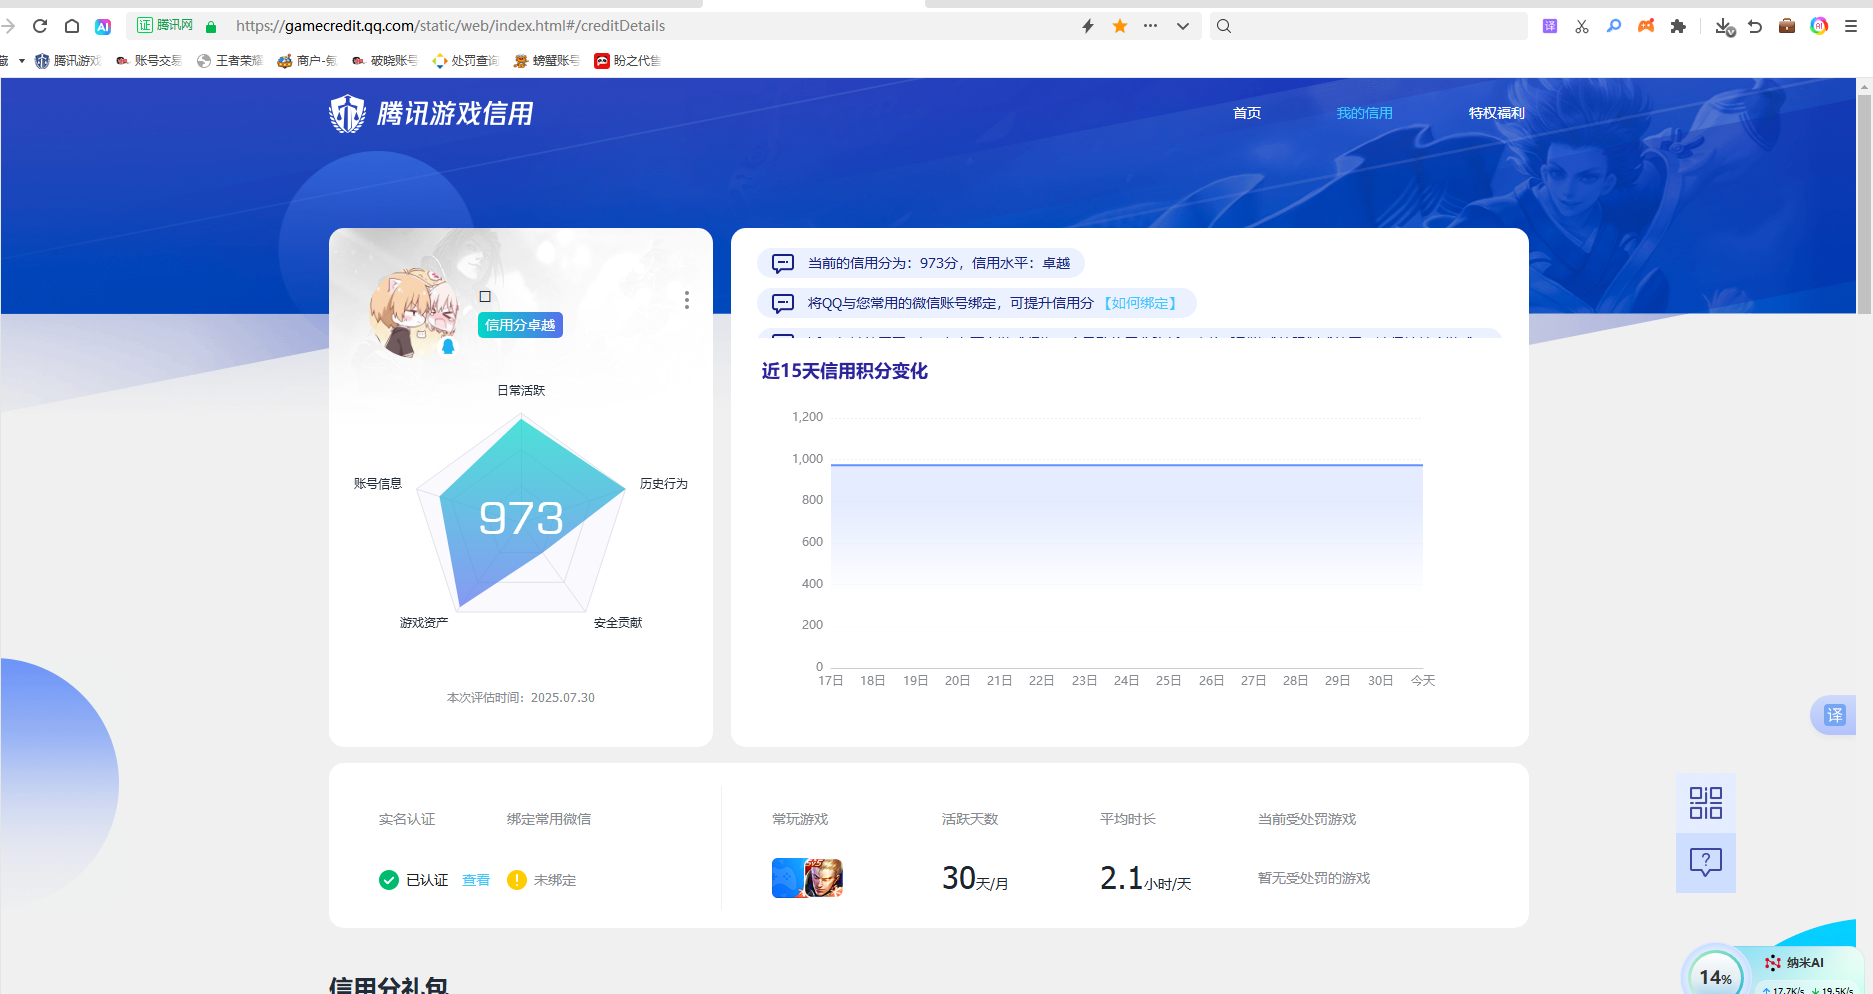
Task: Open the downloads icon
Action: point(1724,27)
